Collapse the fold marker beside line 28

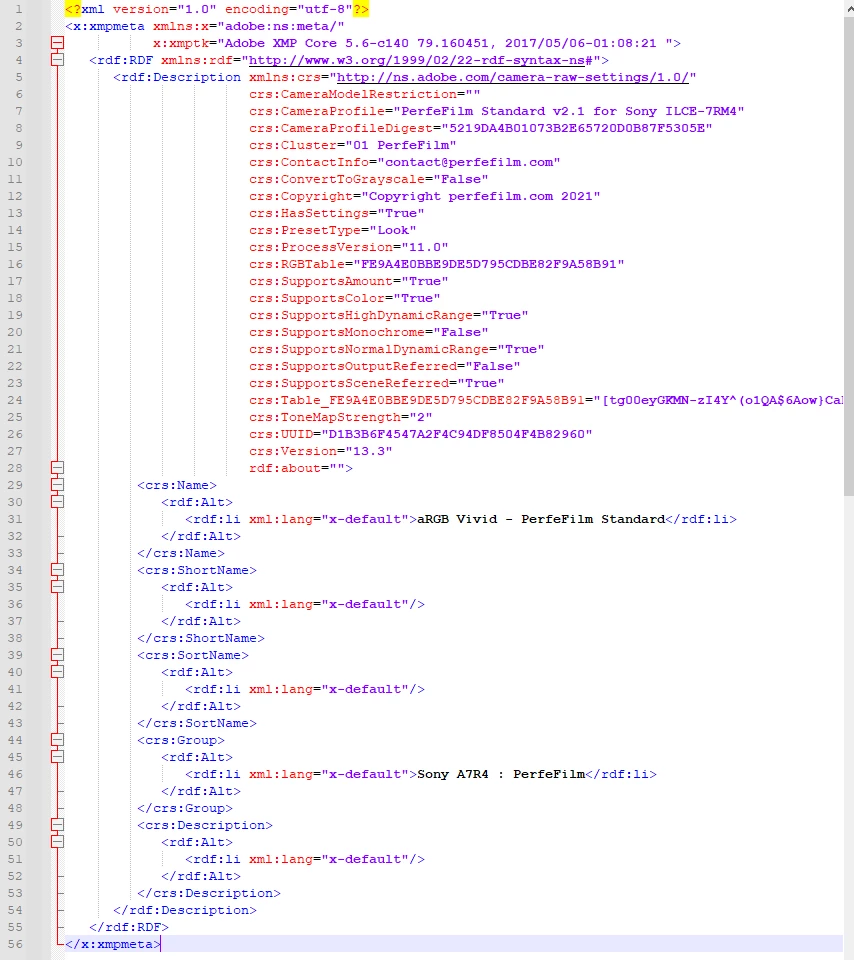tap(57, 468)
